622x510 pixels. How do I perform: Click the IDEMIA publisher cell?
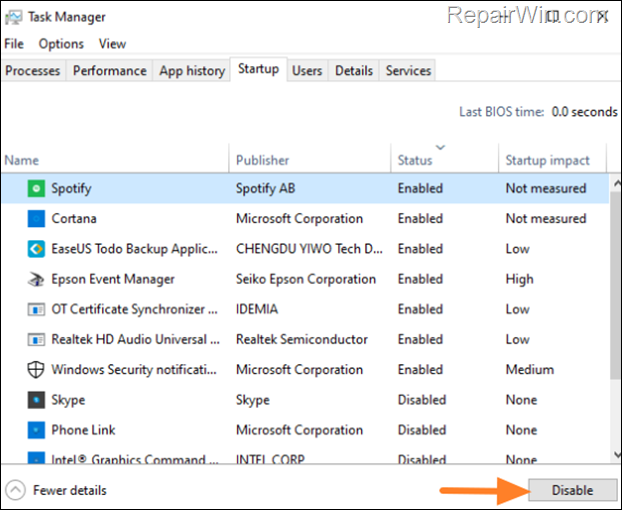pyautogui.click(x=257, y=309)
